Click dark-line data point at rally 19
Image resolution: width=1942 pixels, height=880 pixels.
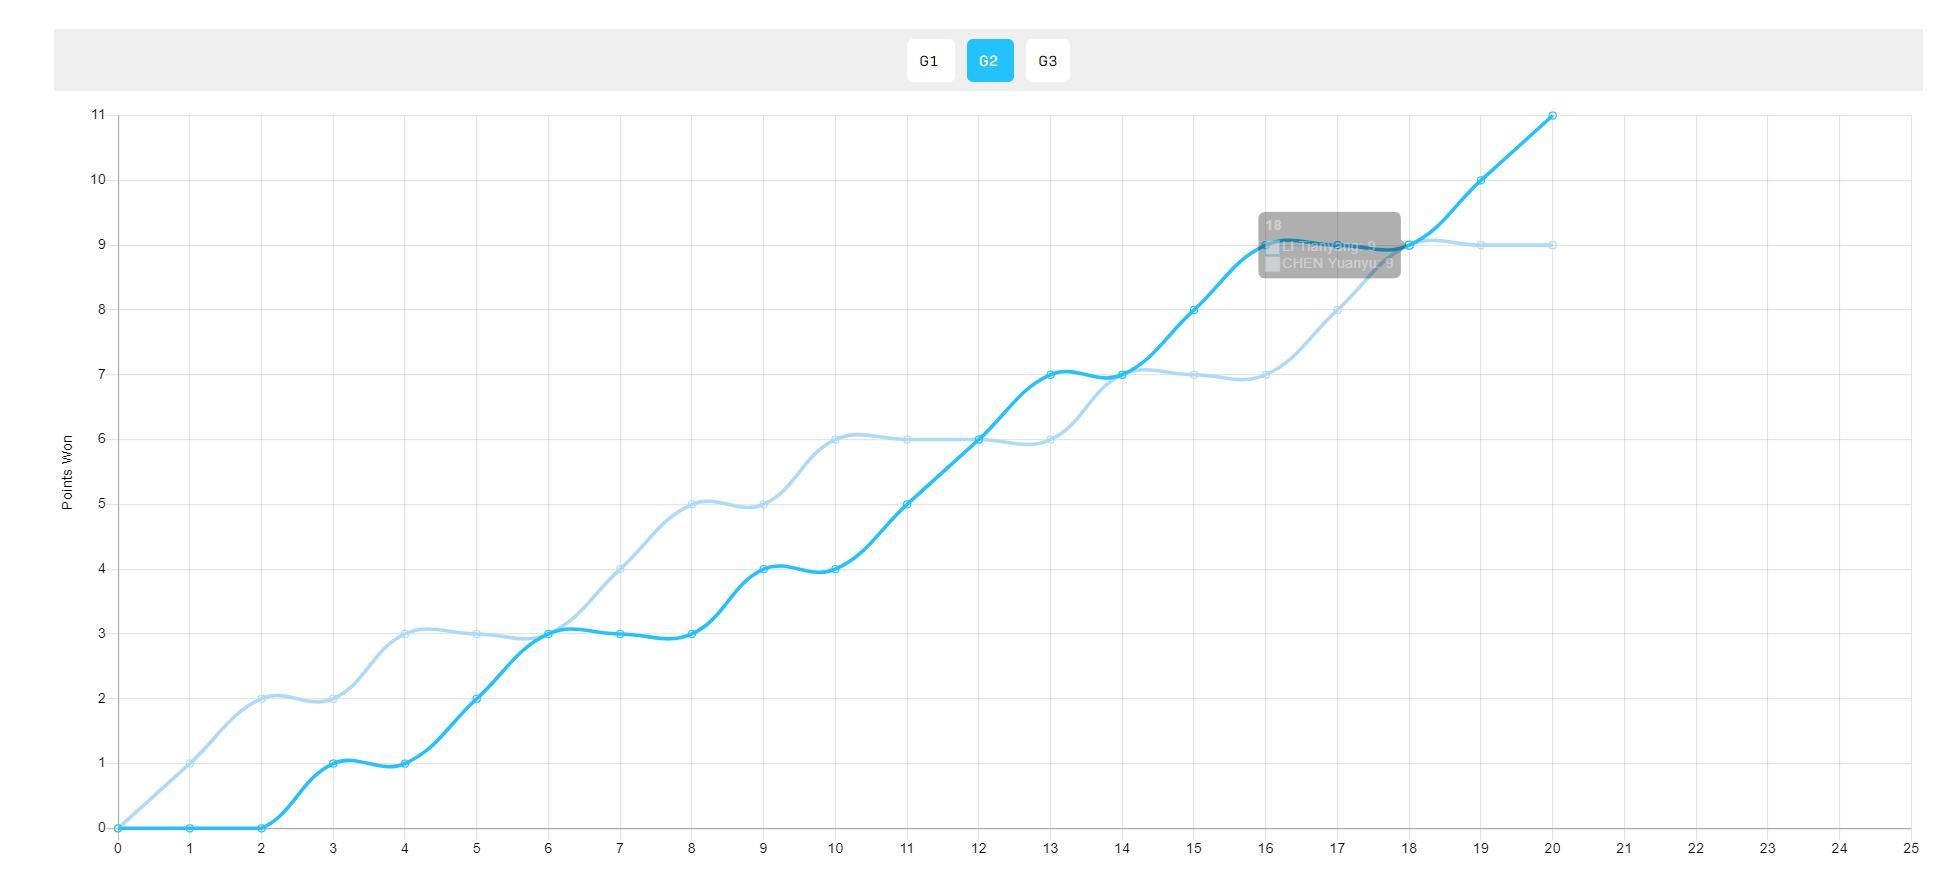[1480, 181]
